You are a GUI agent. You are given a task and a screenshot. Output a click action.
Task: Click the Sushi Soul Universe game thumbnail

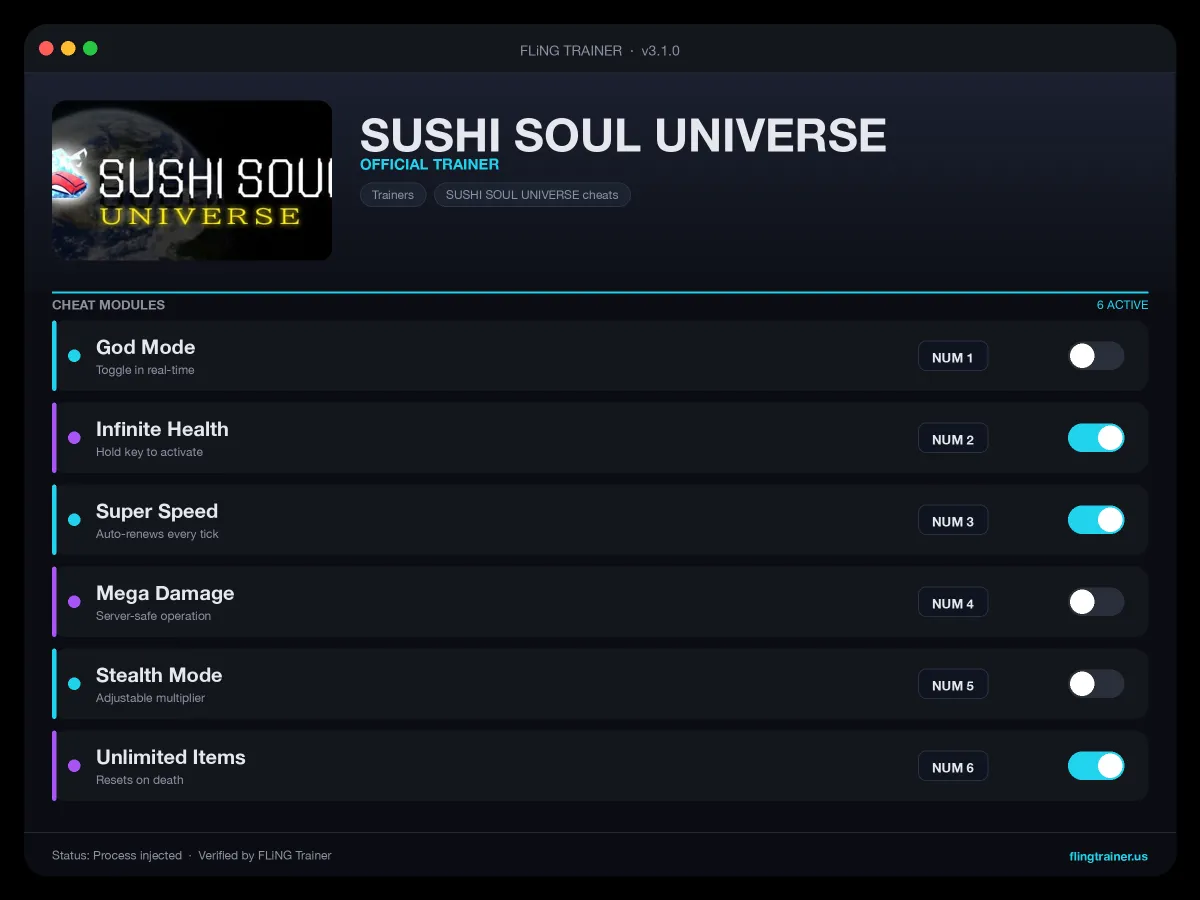click(192, 180)
